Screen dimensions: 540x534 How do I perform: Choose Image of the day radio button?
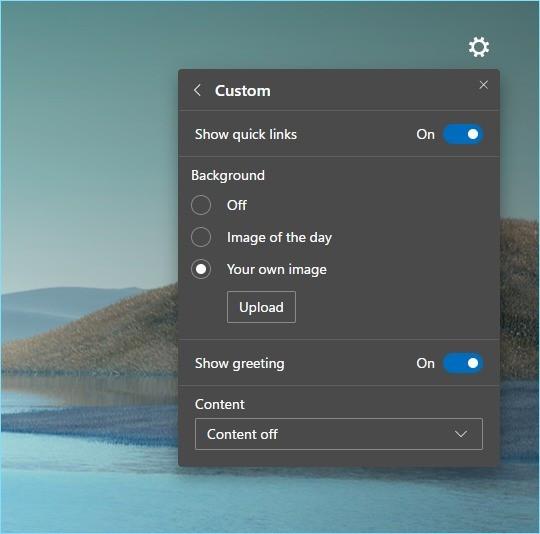[x=201, y=237]
